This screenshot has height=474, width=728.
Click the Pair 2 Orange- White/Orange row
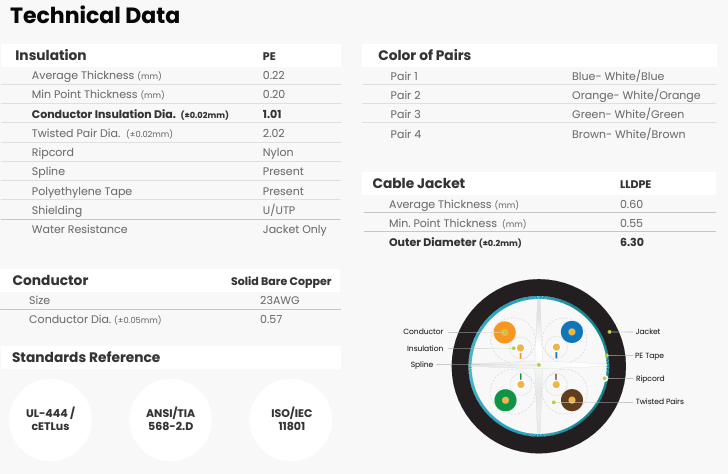coord(540,95)
